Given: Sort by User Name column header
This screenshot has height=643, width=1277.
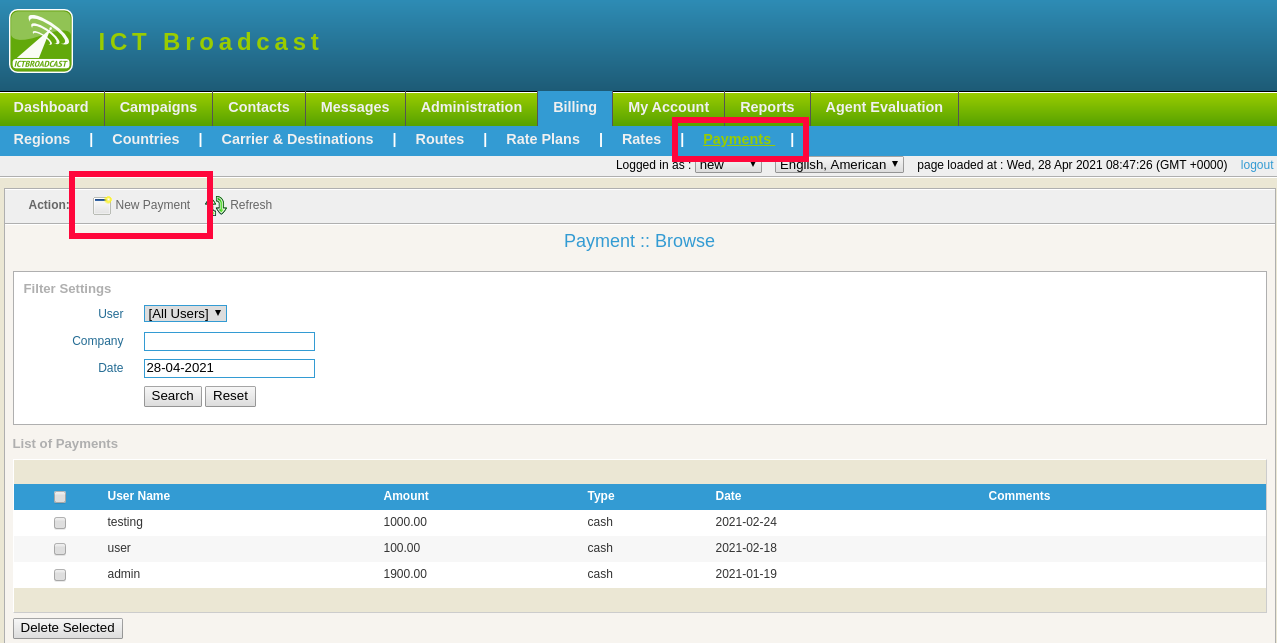Looking at the screenshot, I should point(139,496).
